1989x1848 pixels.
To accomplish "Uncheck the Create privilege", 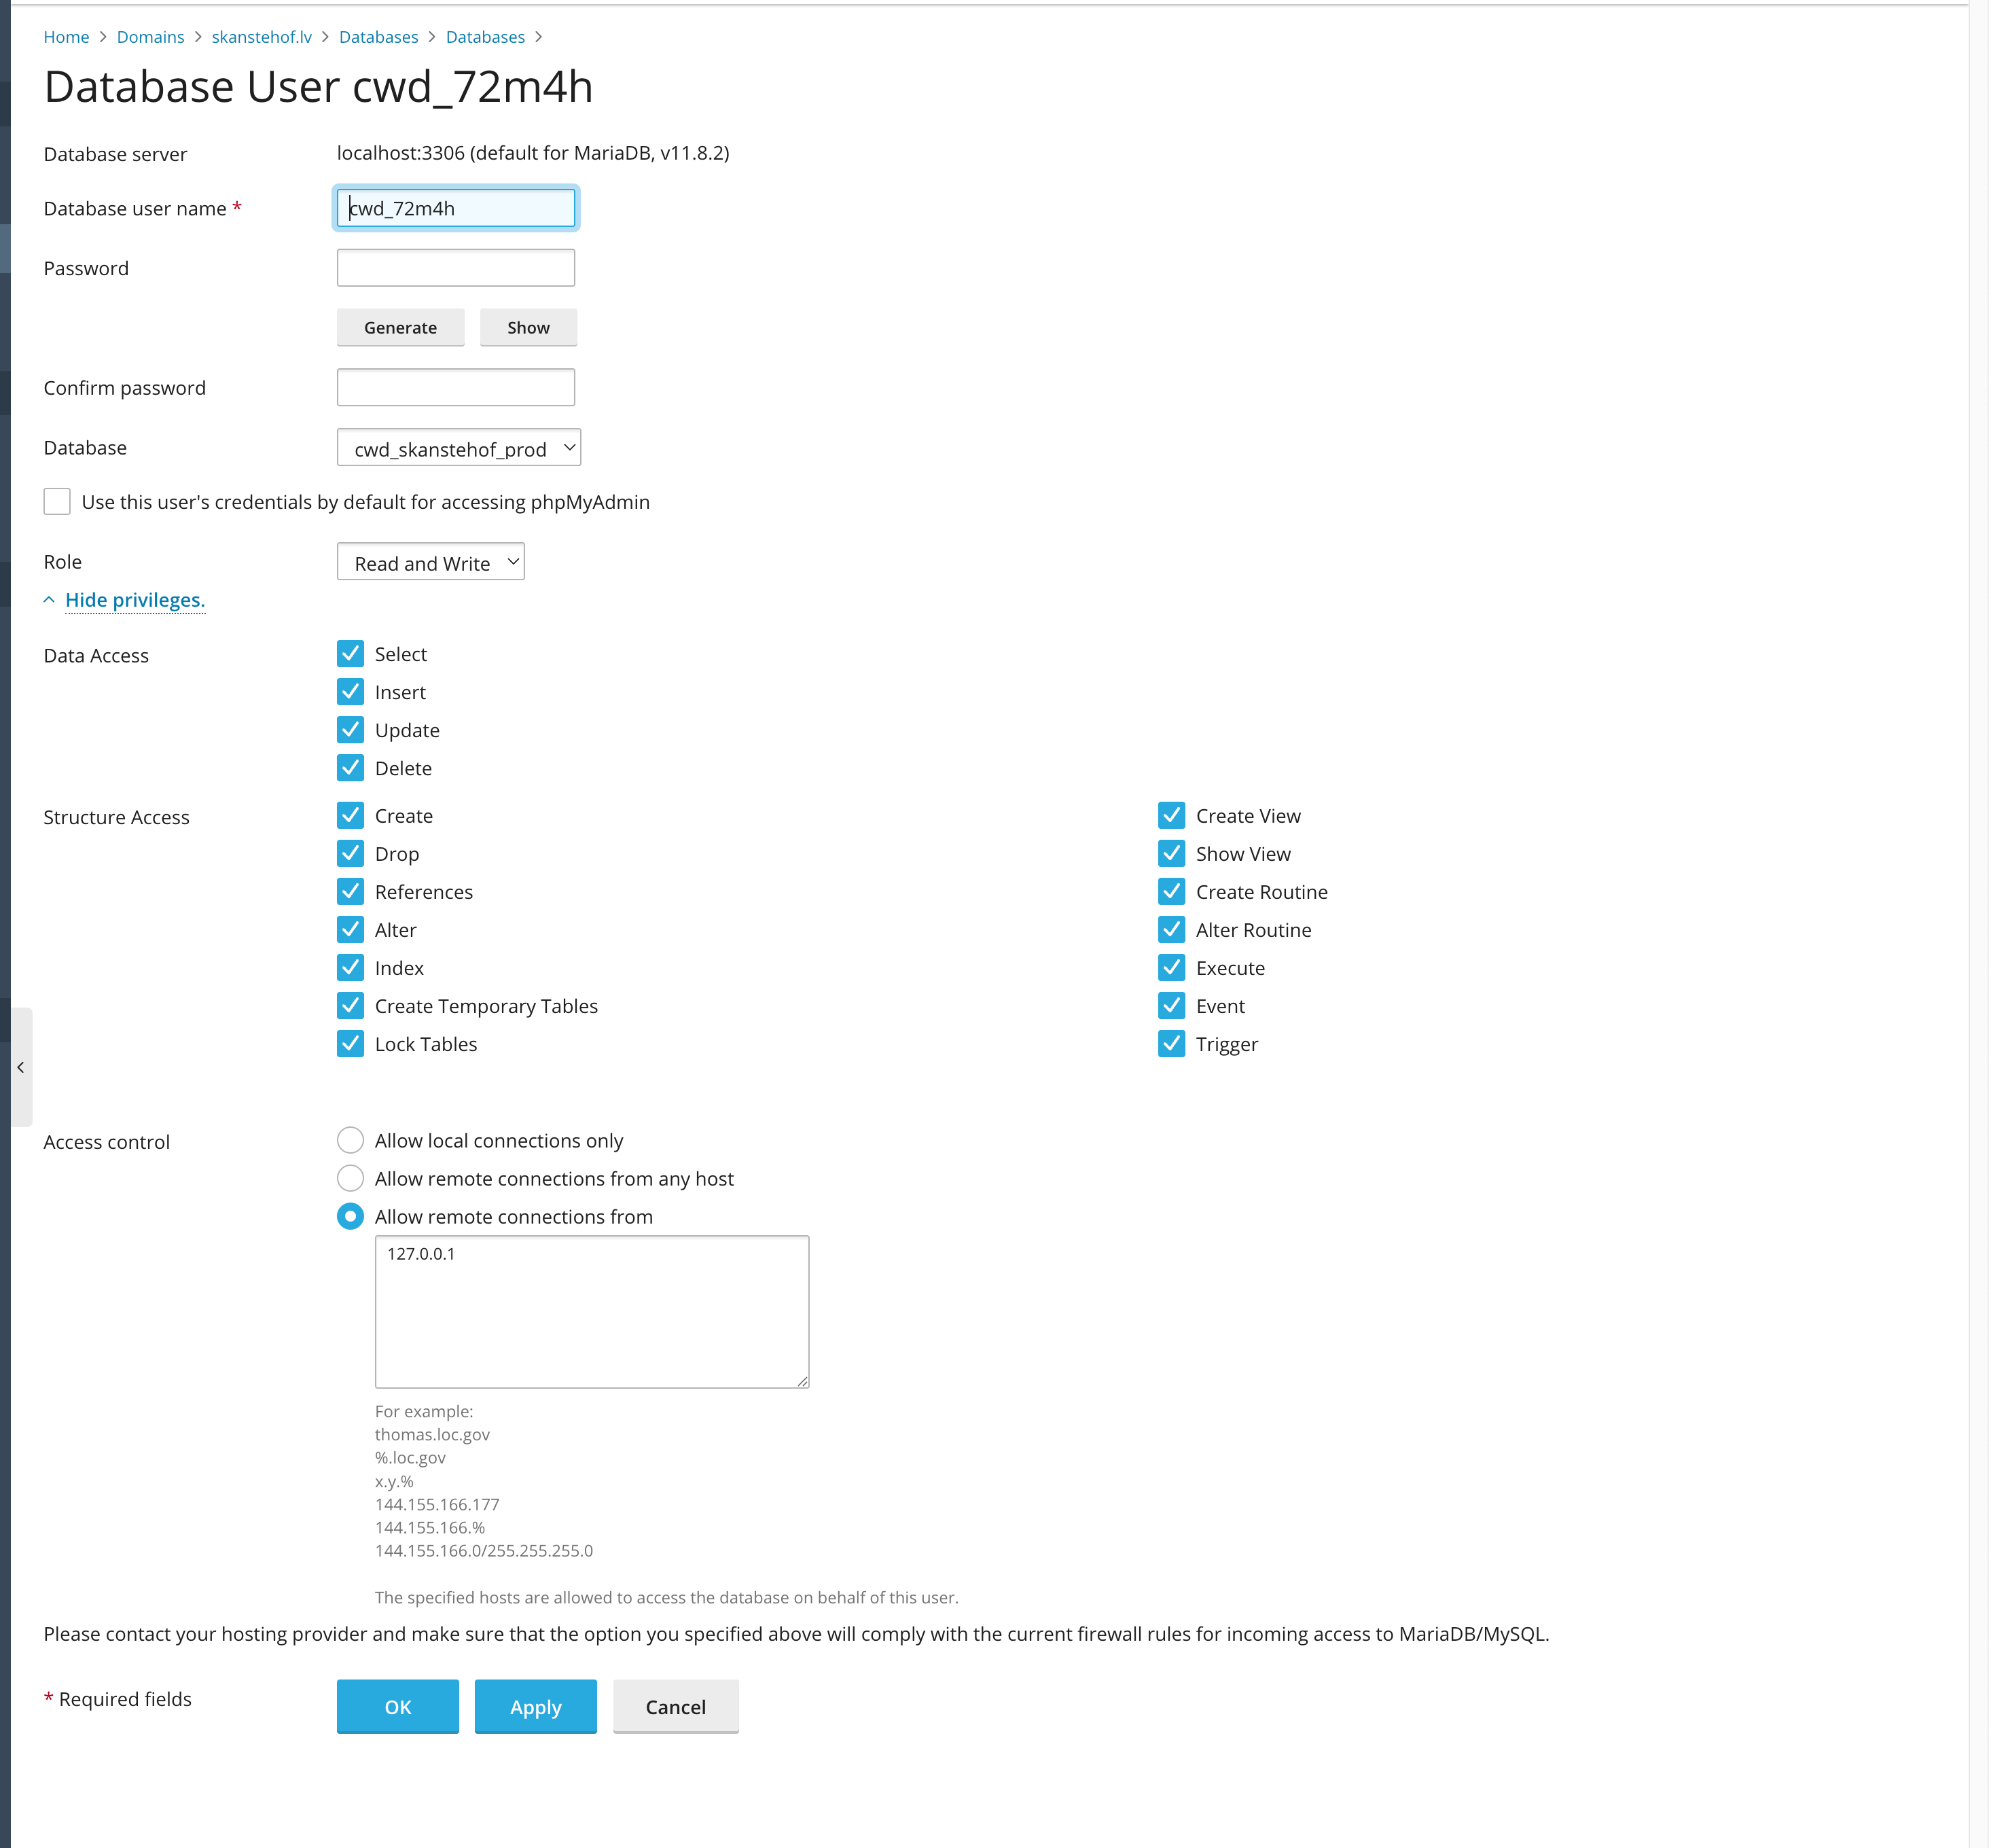I will coord(351,816).
